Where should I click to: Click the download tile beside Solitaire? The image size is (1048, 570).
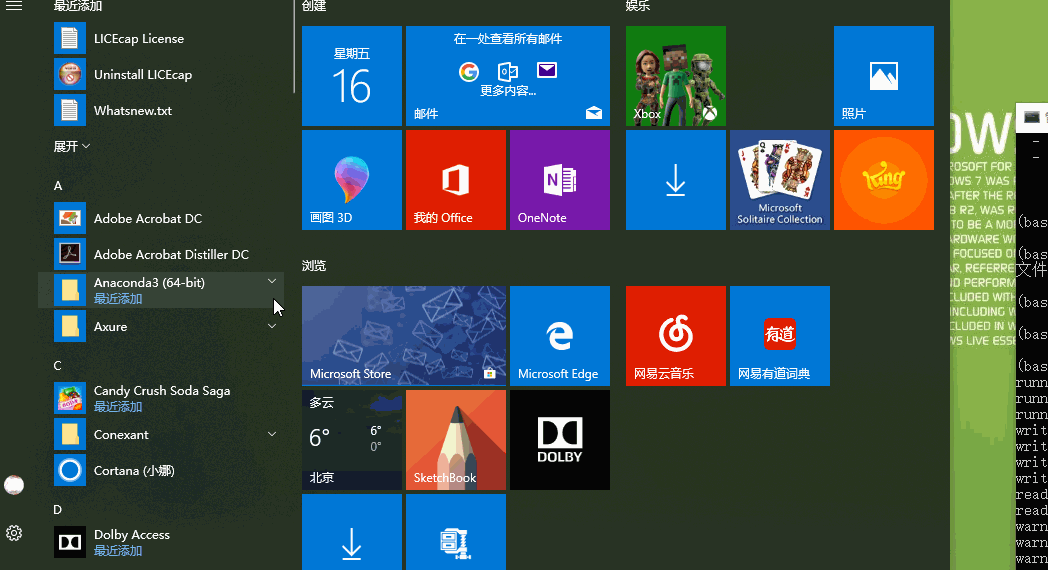coord(676,180)
